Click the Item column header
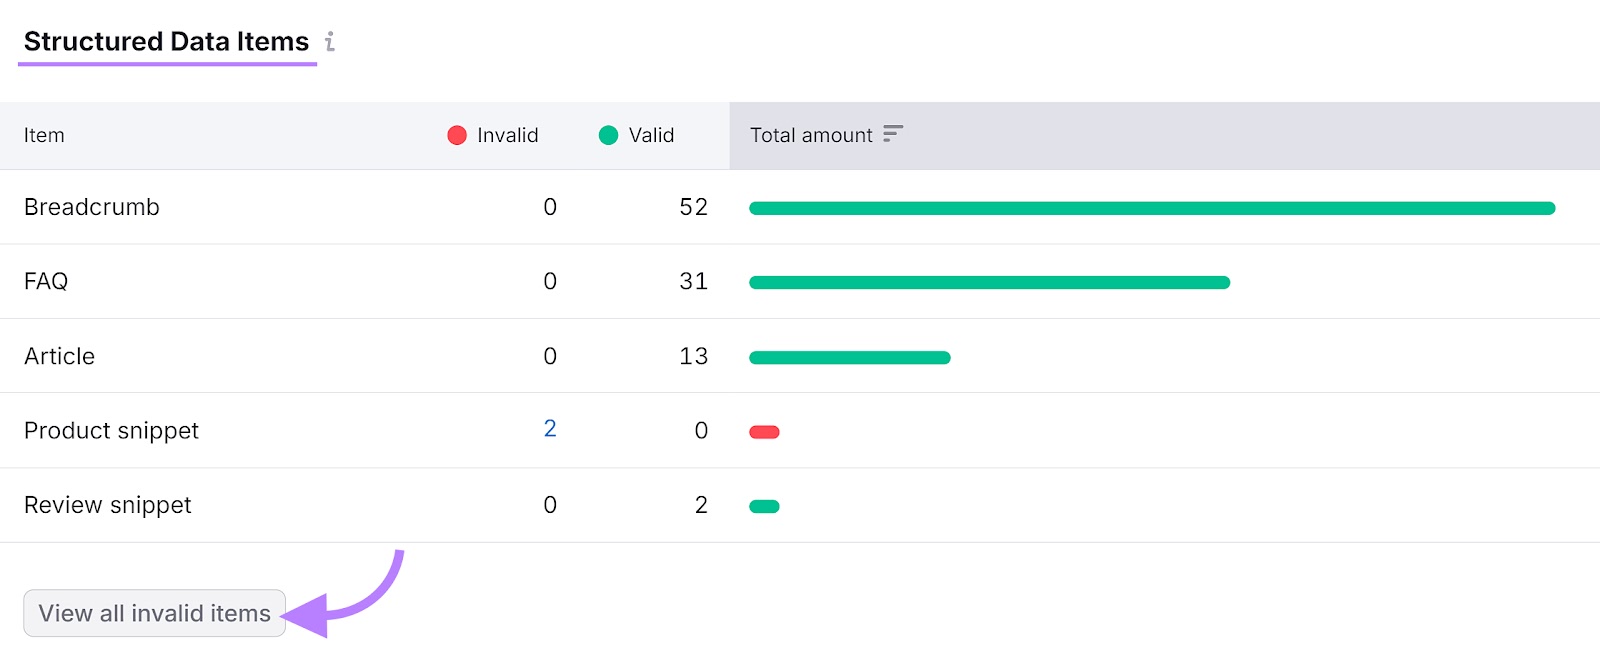The image size is (1600, 663). (x=44, y=135)
